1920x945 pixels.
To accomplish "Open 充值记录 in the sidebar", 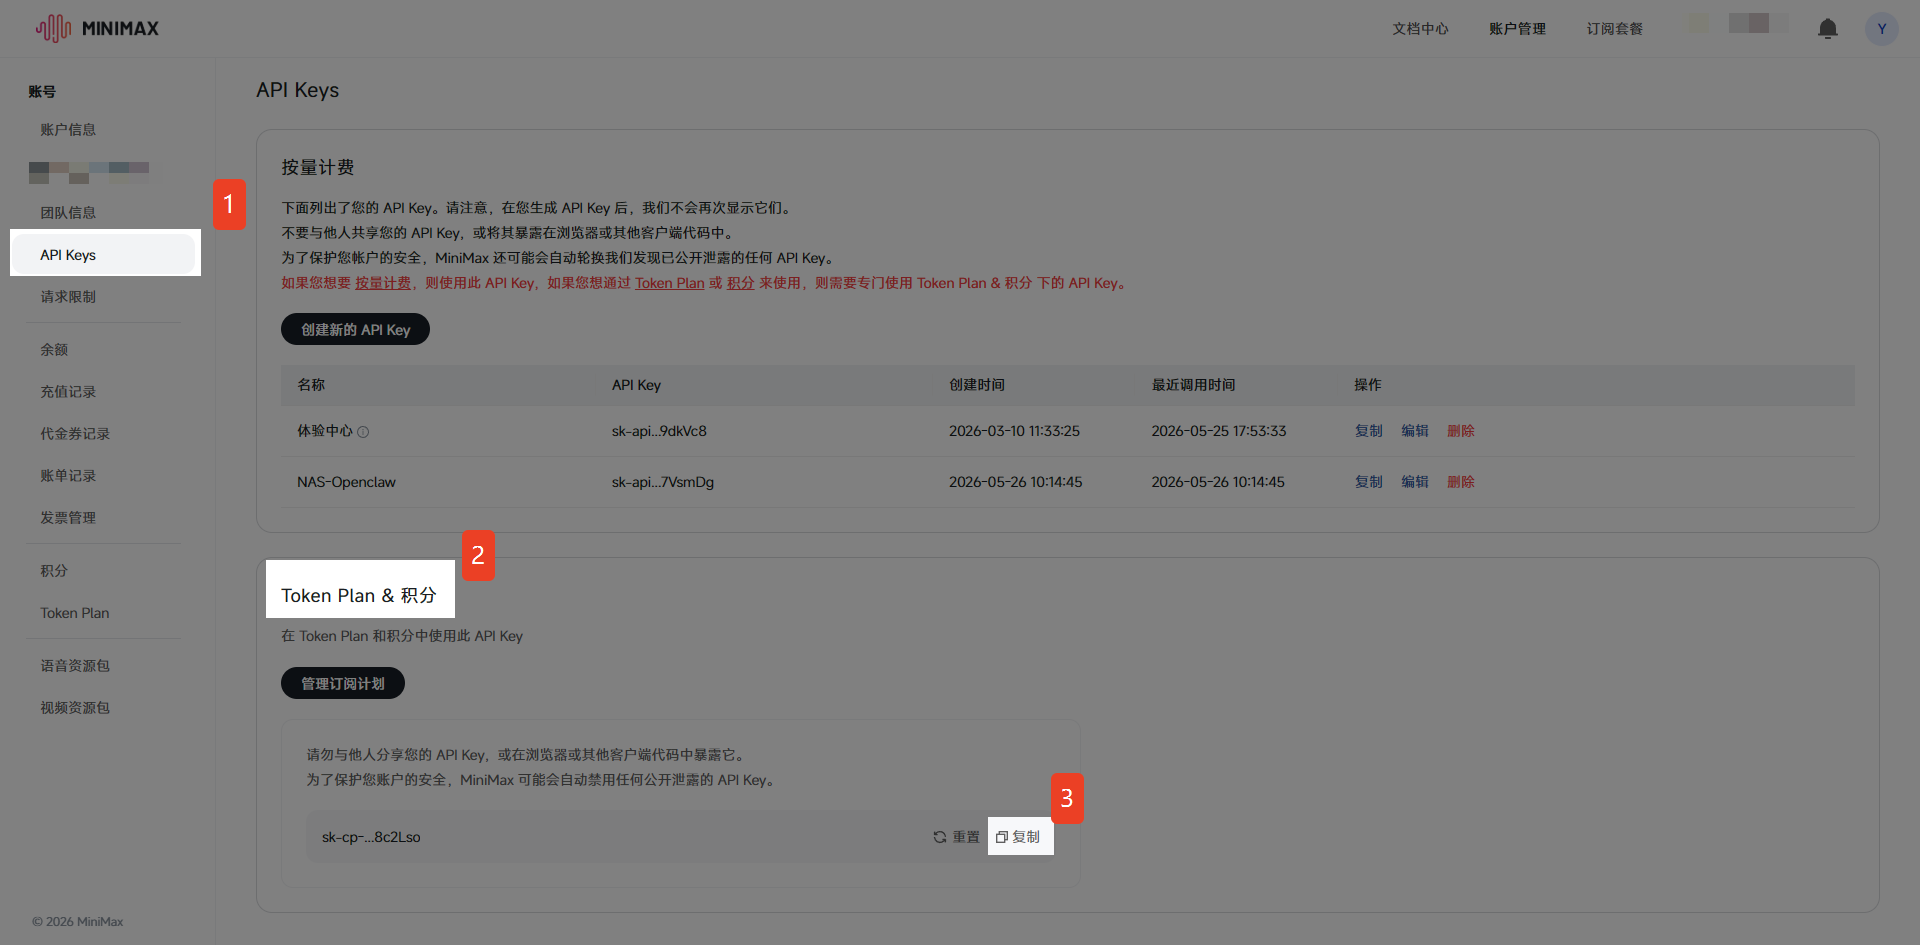I will coord(68,392).
